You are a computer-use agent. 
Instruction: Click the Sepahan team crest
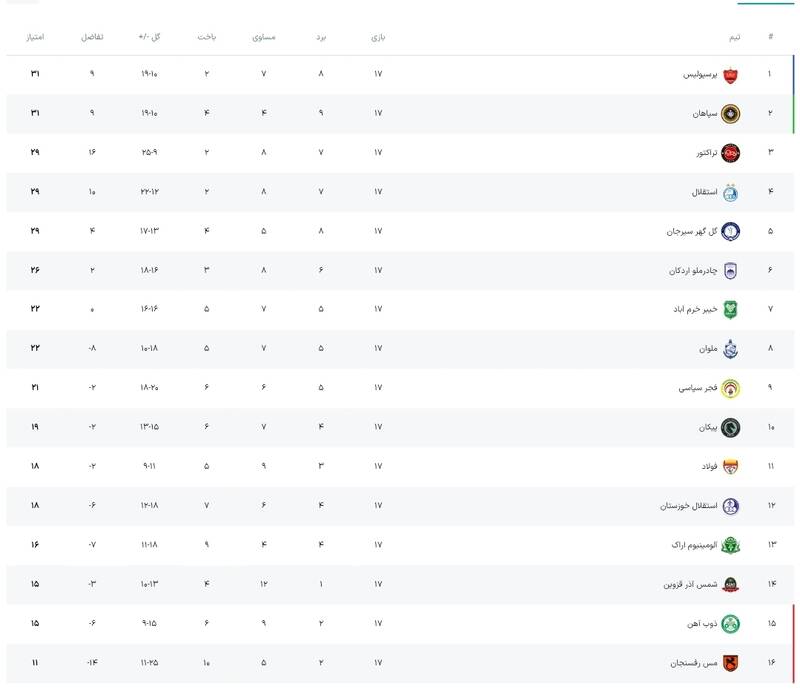click(730, 113)
